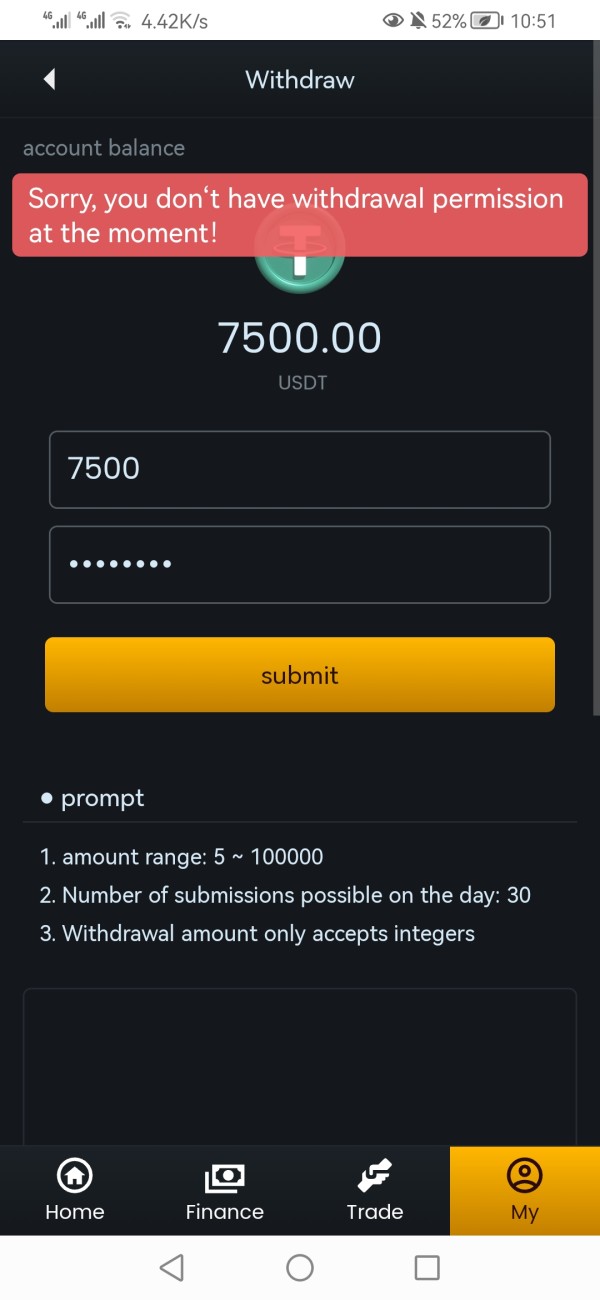
Task: Focus the withdrawal amount field showing 7500
Action: [x=300, y=469]
